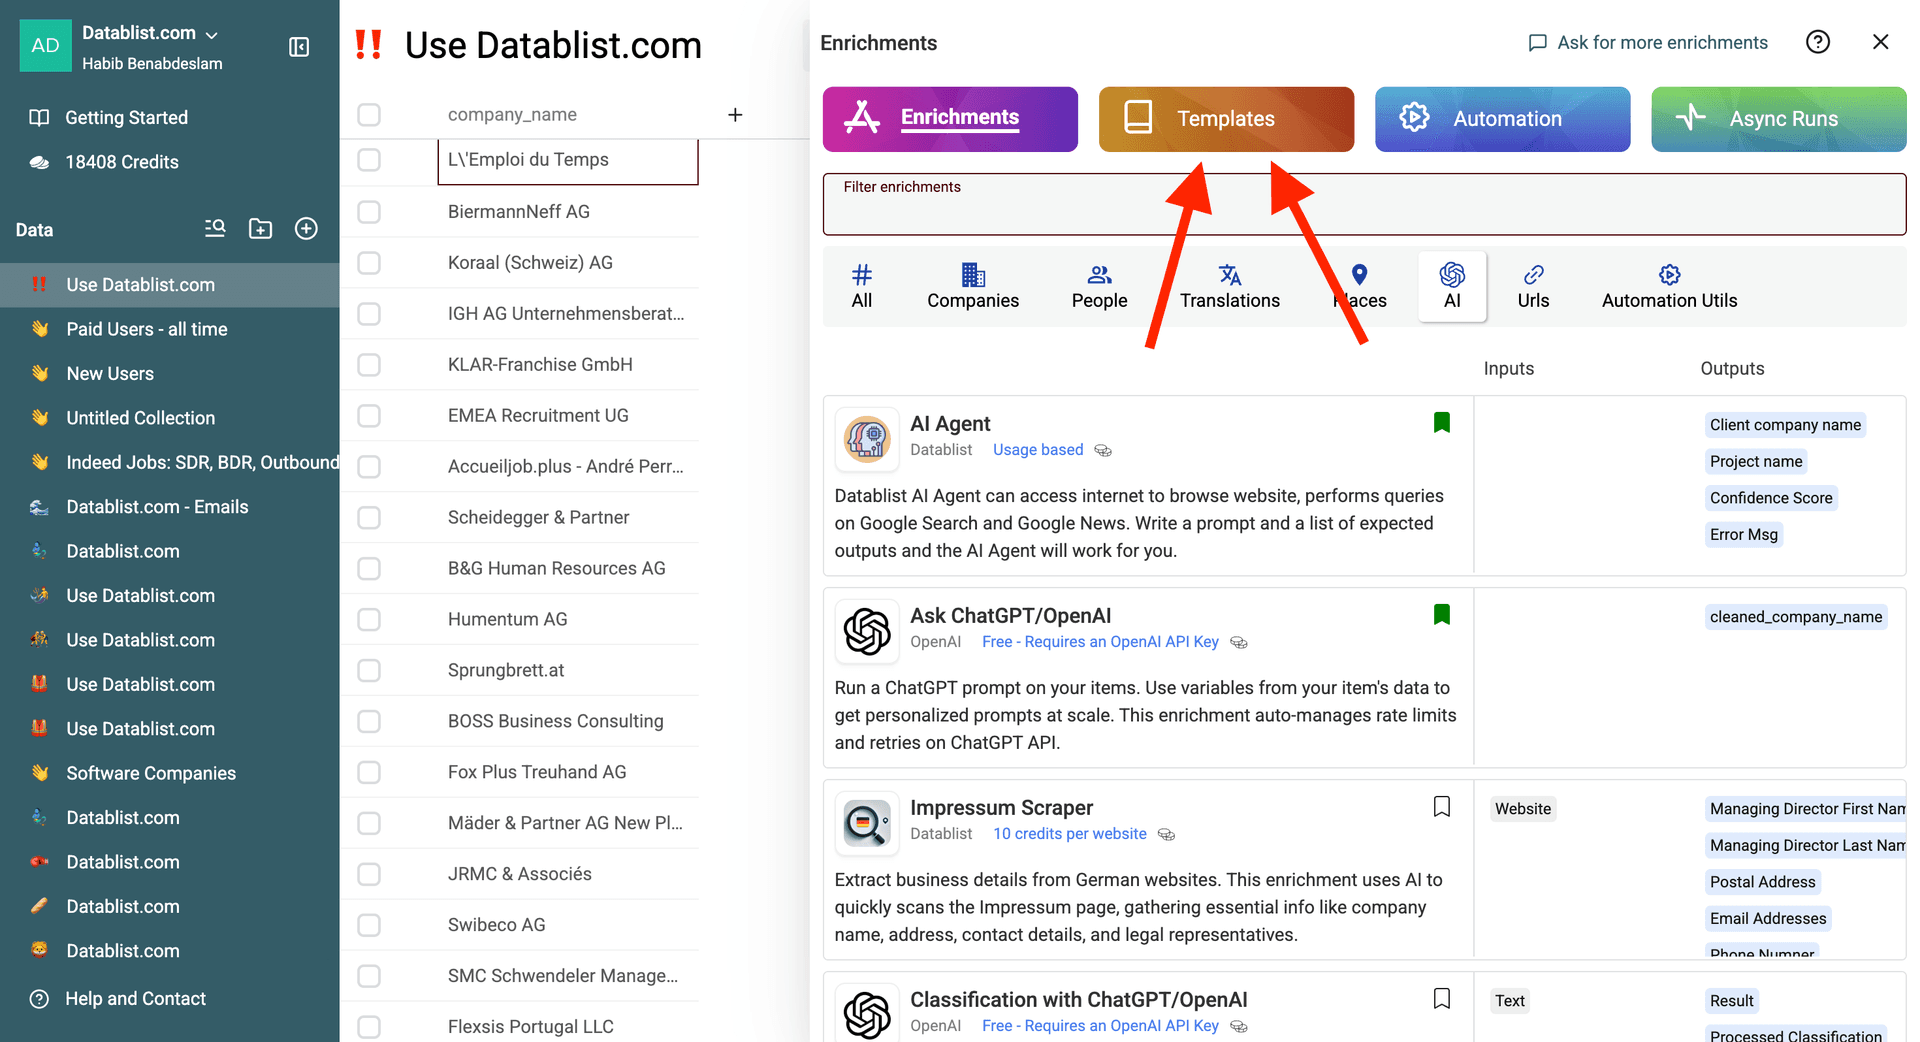Click Ask for more enrichments link
This screenshot has height=1042, width=1920.
[1648, 43]
